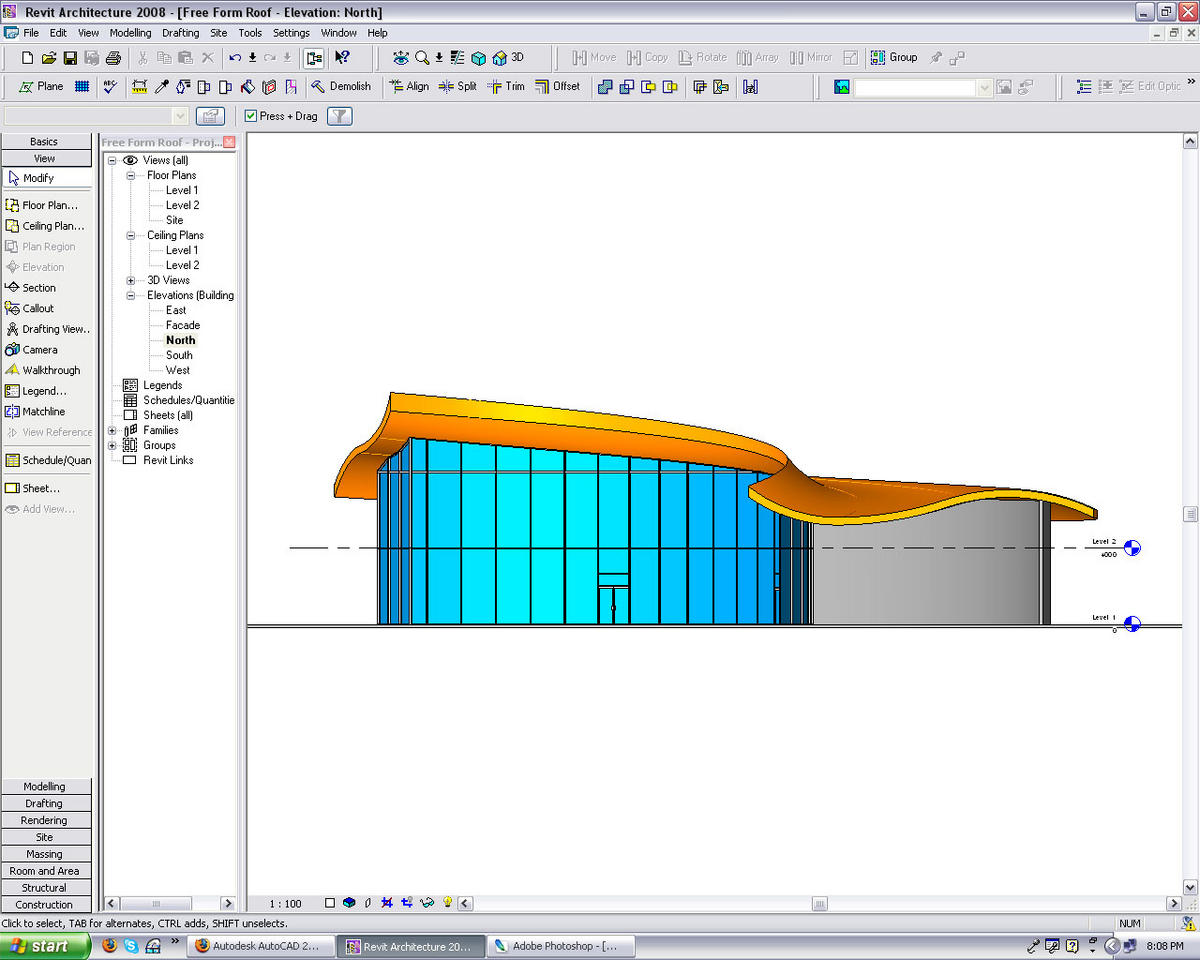
Task: Click the Modify tool in design bar
Action: 46,178
